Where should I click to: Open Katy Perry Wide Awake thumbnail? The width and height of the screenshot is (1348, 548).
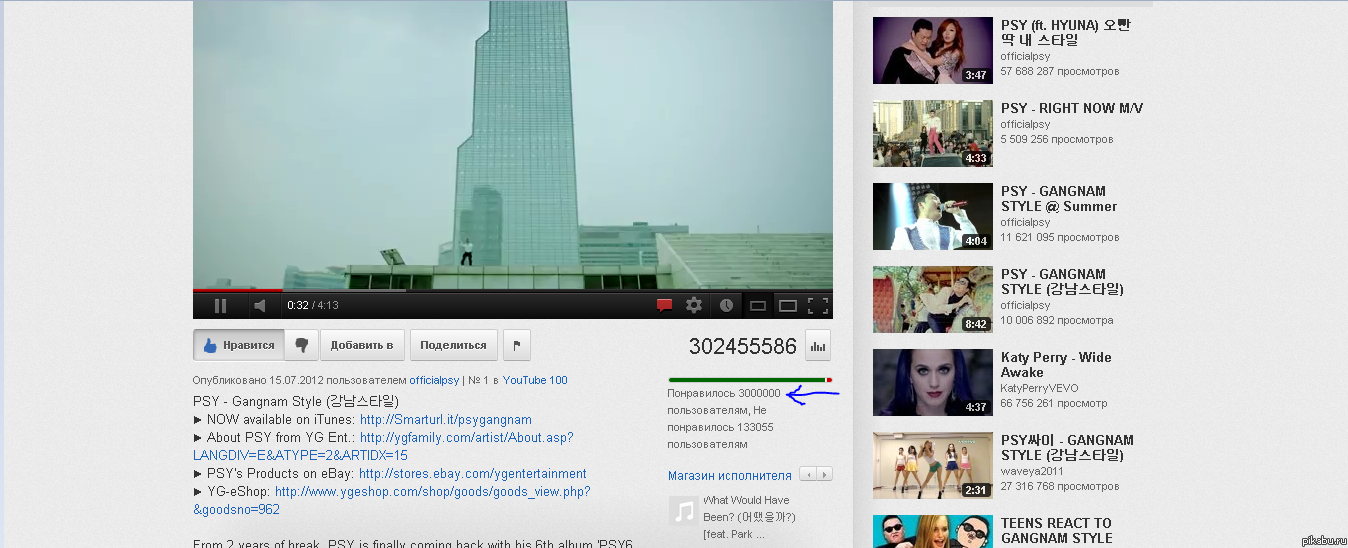(933, 382)
